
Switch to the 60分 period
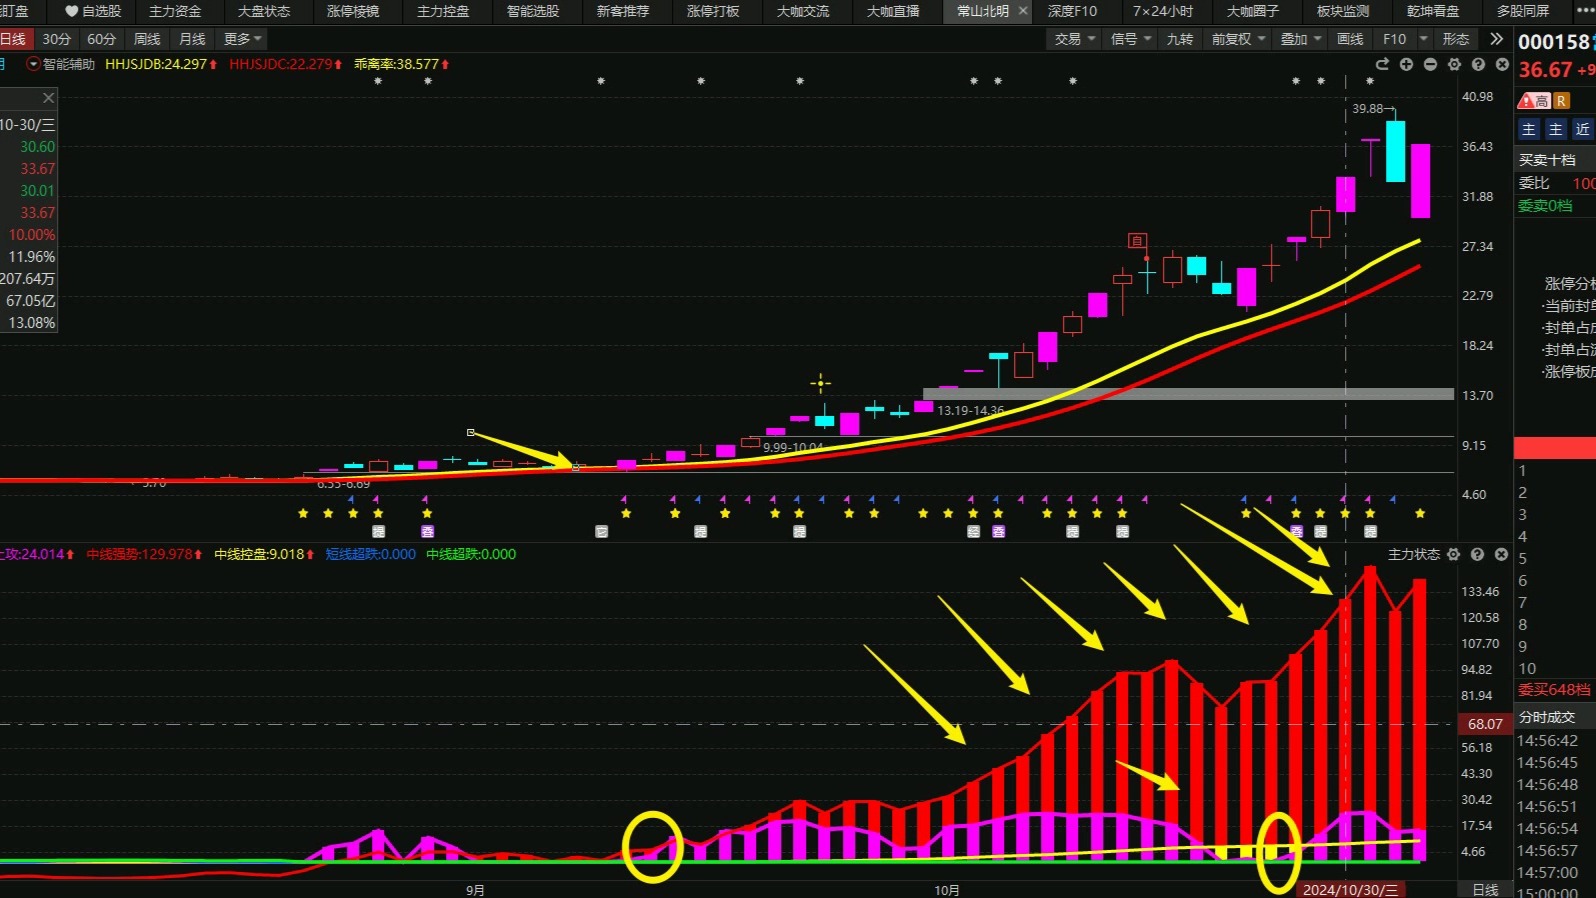102,39
